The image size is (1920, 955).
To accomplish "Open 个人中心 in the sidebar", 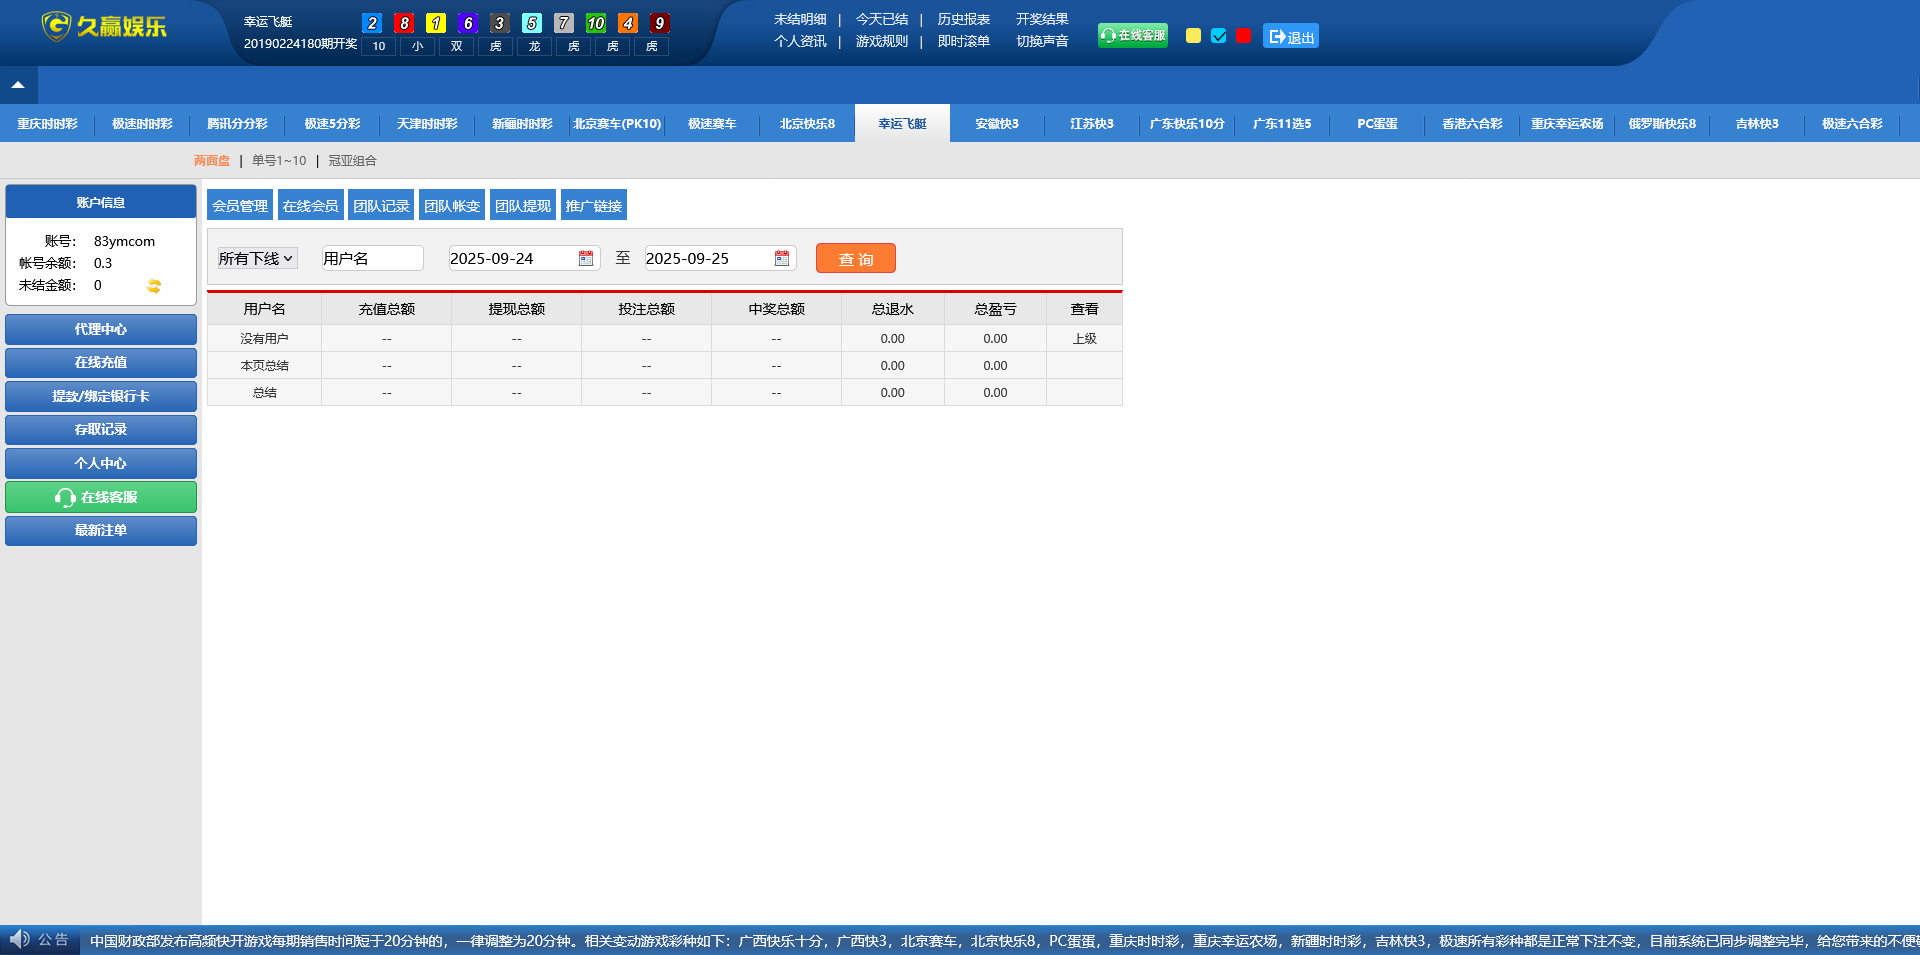I will pyautogui.click(x=101, y=463).
